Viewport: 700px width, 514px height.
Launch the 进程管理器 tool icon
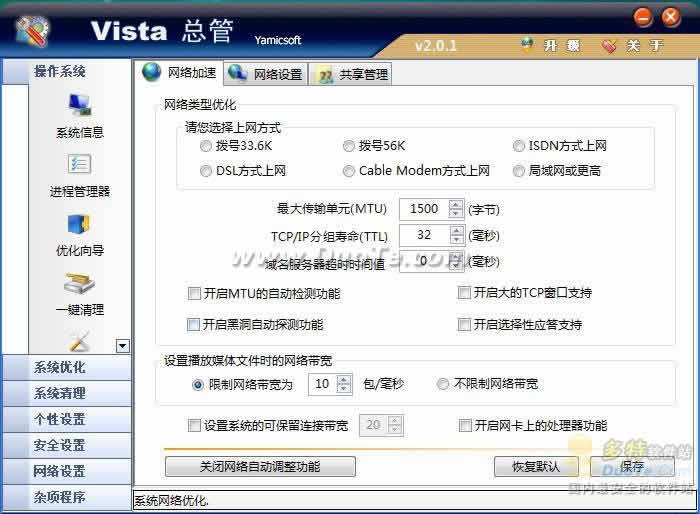(79, 164)
